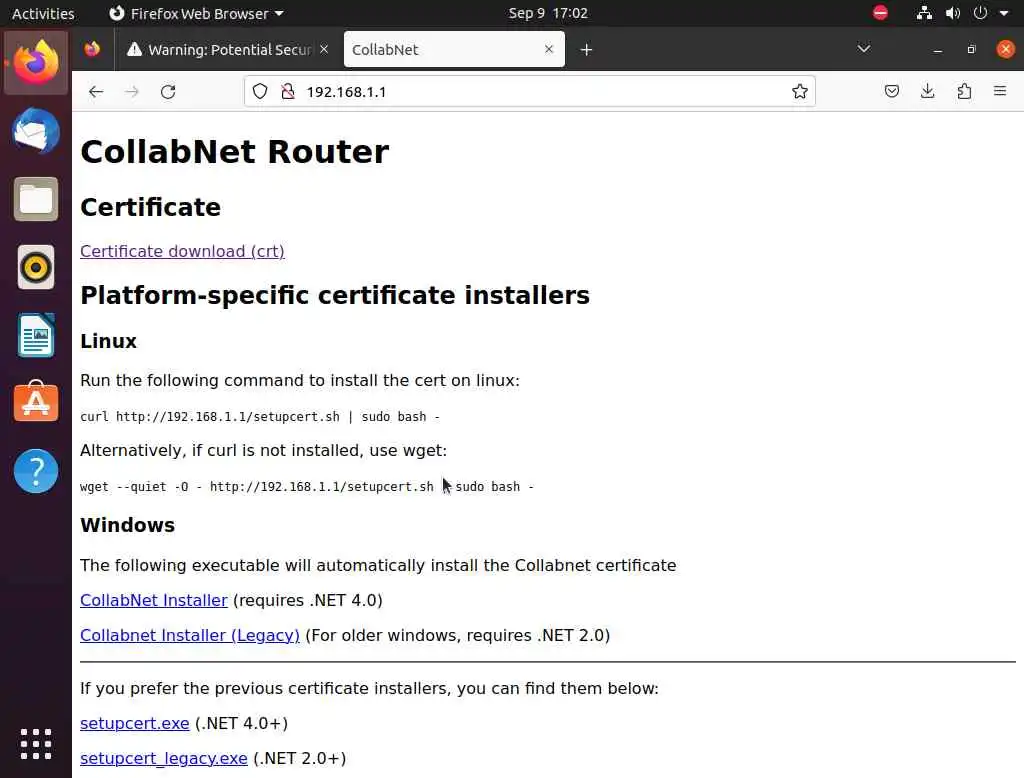Bookmark this page with the star icon
The height and width of the screenshot is (778, 1024).
pyautogui.click(x=799, y=91)
